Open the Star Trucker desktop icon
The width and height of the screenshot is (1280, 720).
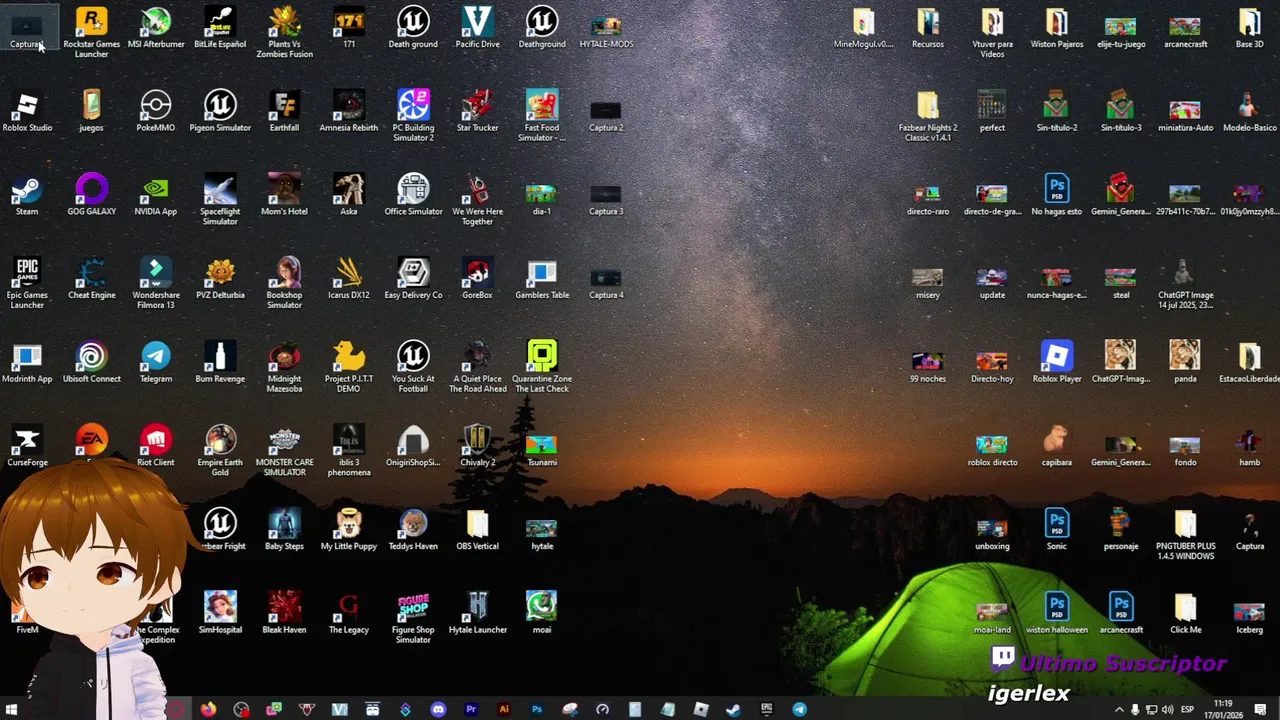pyautogui.click(x=477, y=111)
